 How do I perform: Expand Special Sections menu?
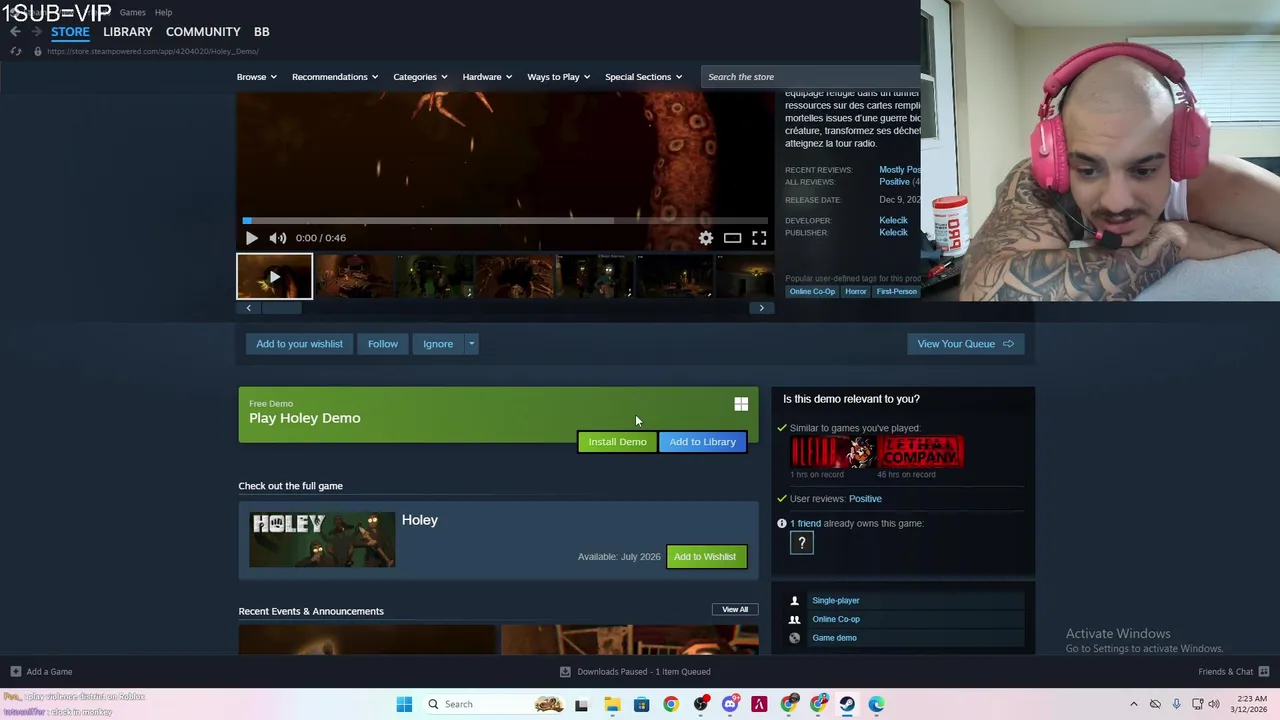[643, 77]
